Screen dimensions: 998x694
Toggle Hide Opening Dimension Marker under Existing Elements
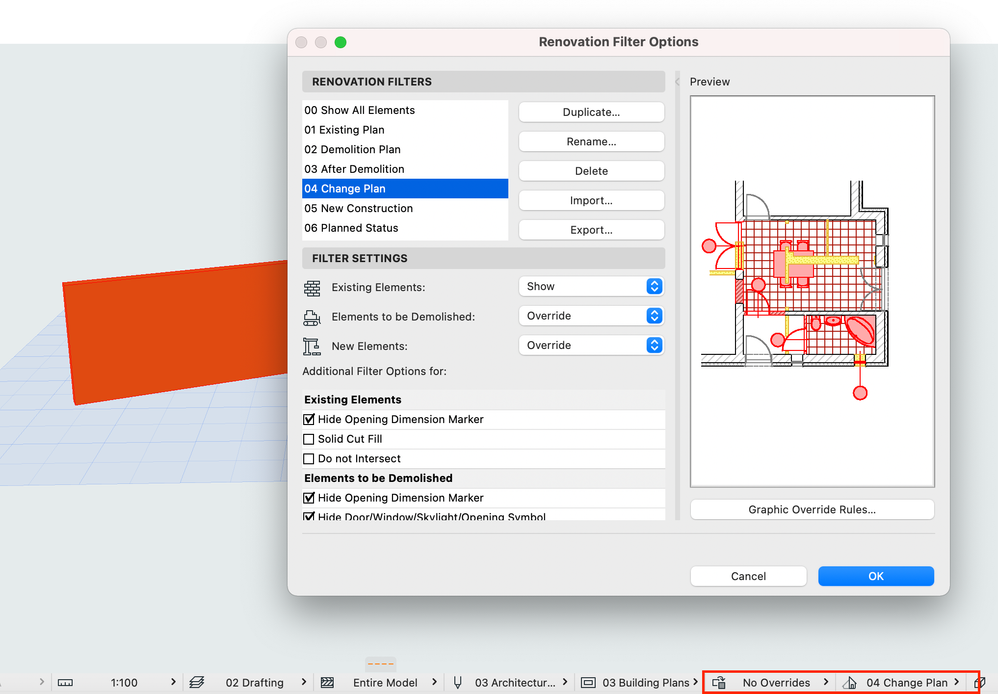(x=309, y=420)
